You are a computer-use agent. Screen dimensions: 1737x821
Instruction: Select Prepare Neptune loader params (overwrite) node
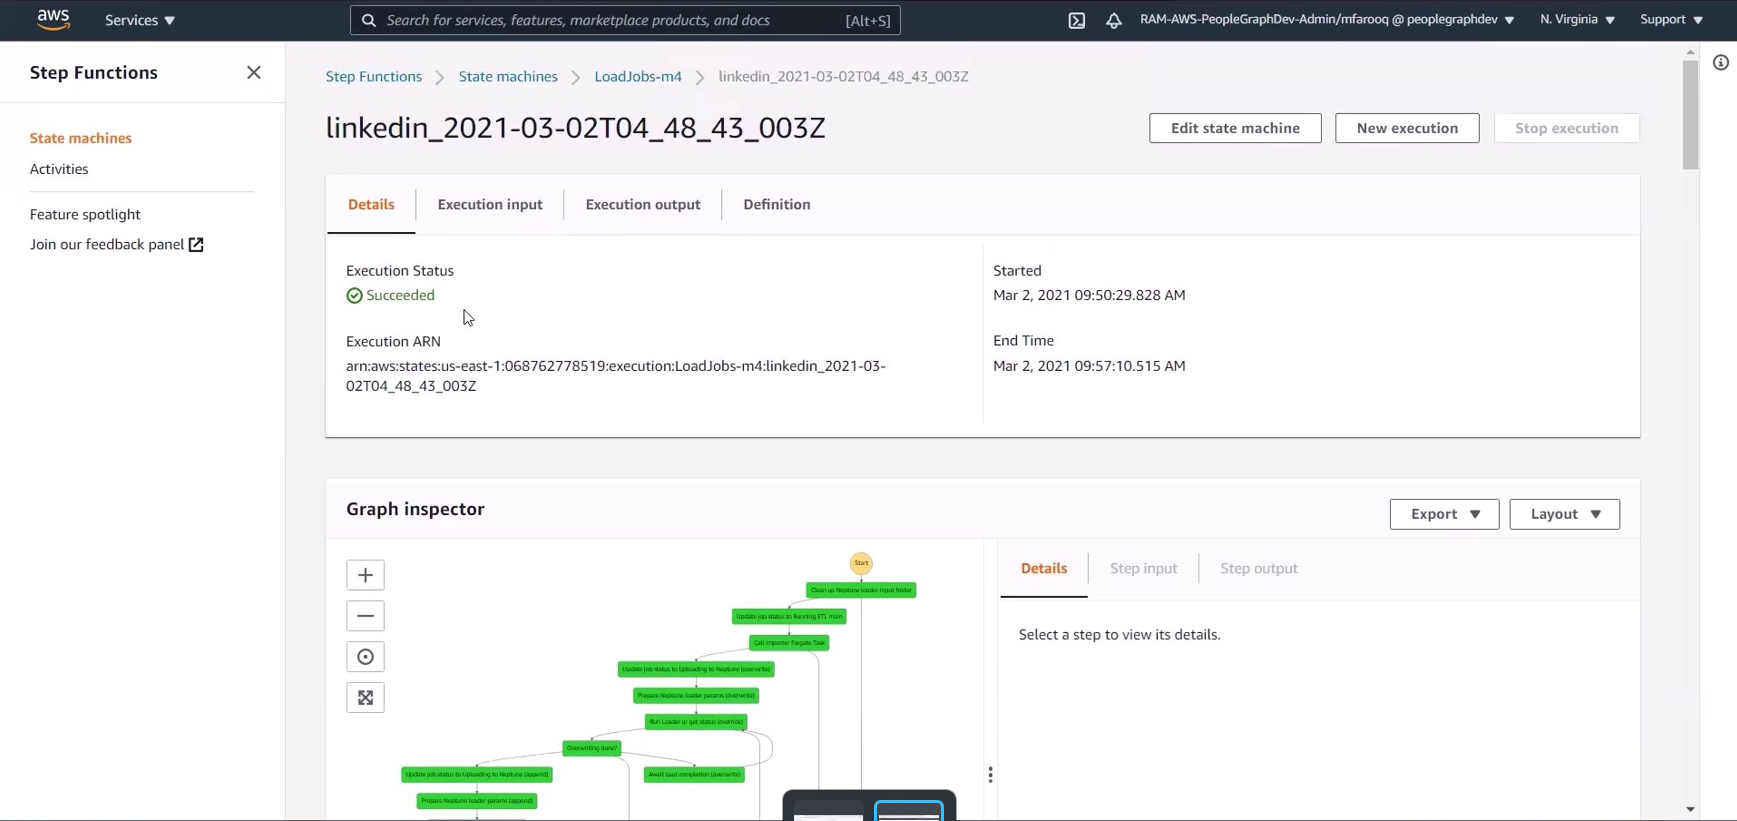[x=696, y=695]
